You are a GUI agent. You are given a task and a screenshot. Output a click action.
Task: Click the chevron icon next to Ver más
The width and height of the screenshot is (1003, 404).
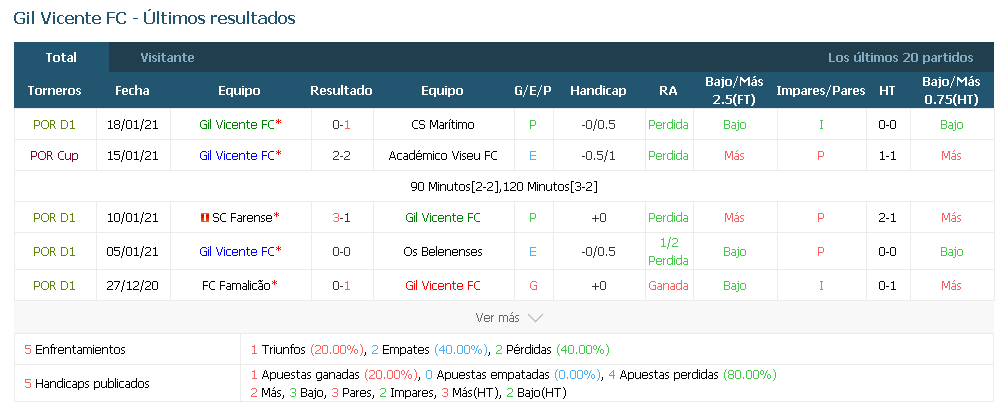[535, 318]
